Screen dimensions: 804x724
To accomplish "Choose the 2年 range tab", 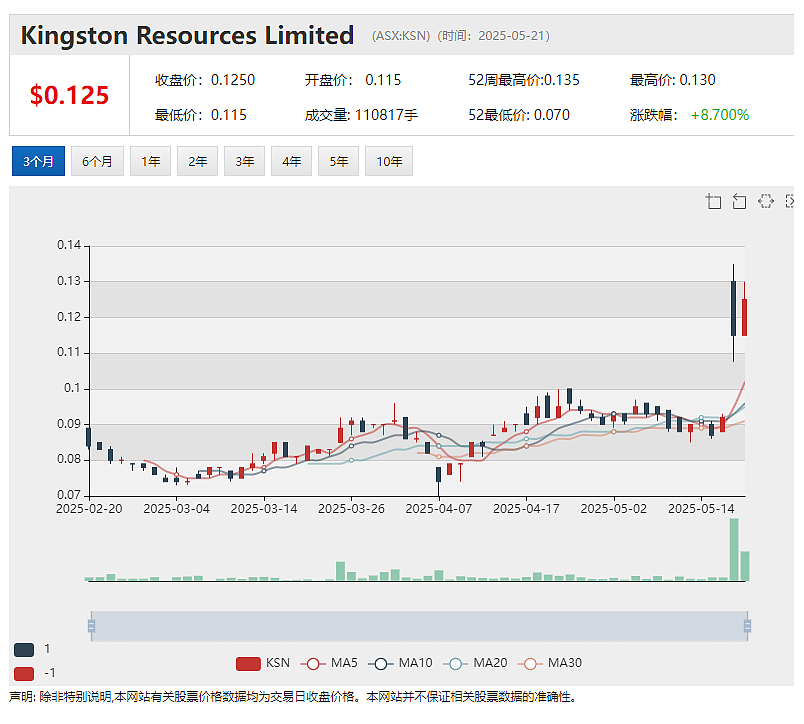I will 197,162.
